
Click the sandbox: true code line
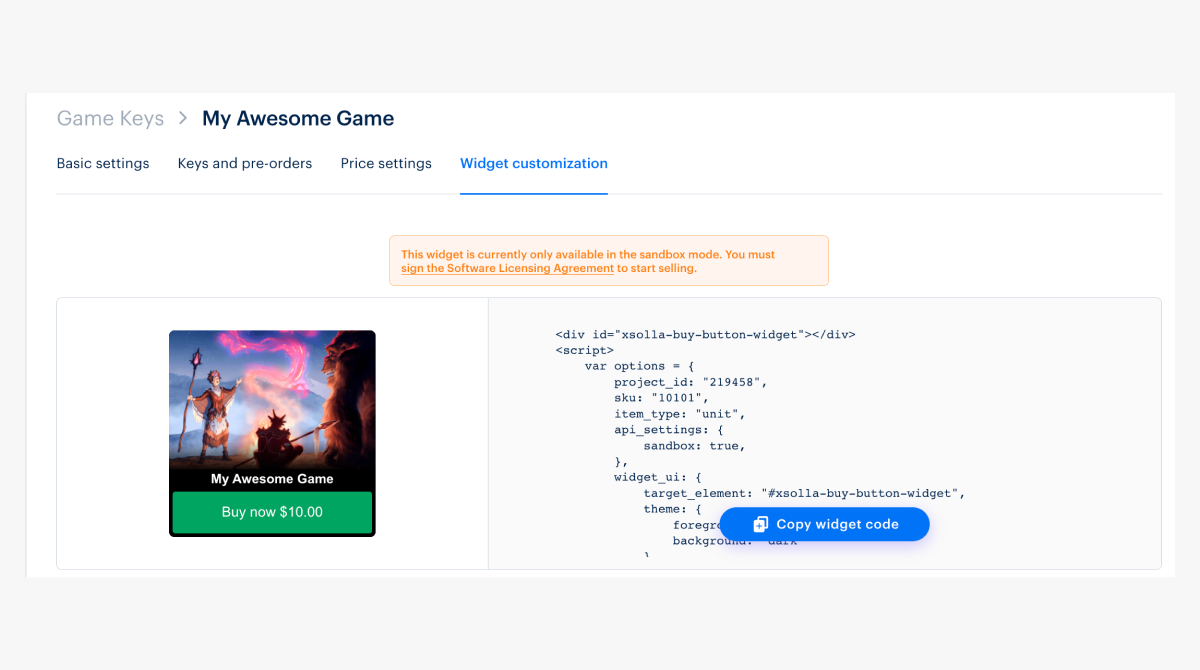694,445
